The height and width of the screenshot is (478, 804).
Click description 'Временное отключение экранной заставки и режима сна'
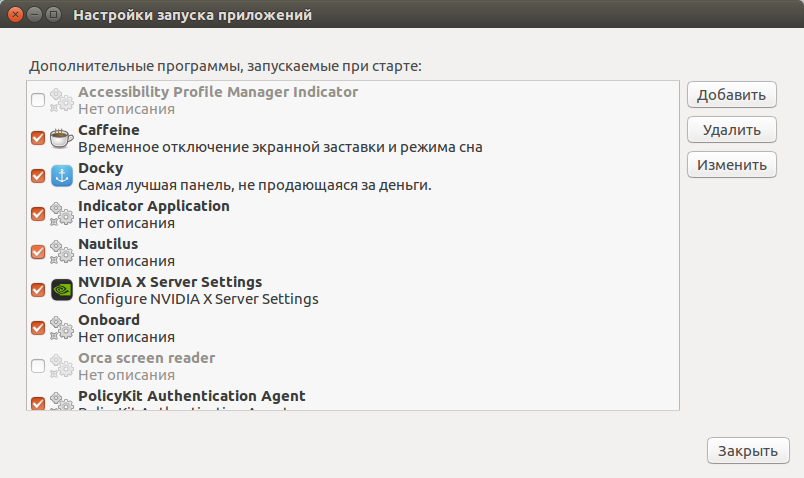coord(280,147)
